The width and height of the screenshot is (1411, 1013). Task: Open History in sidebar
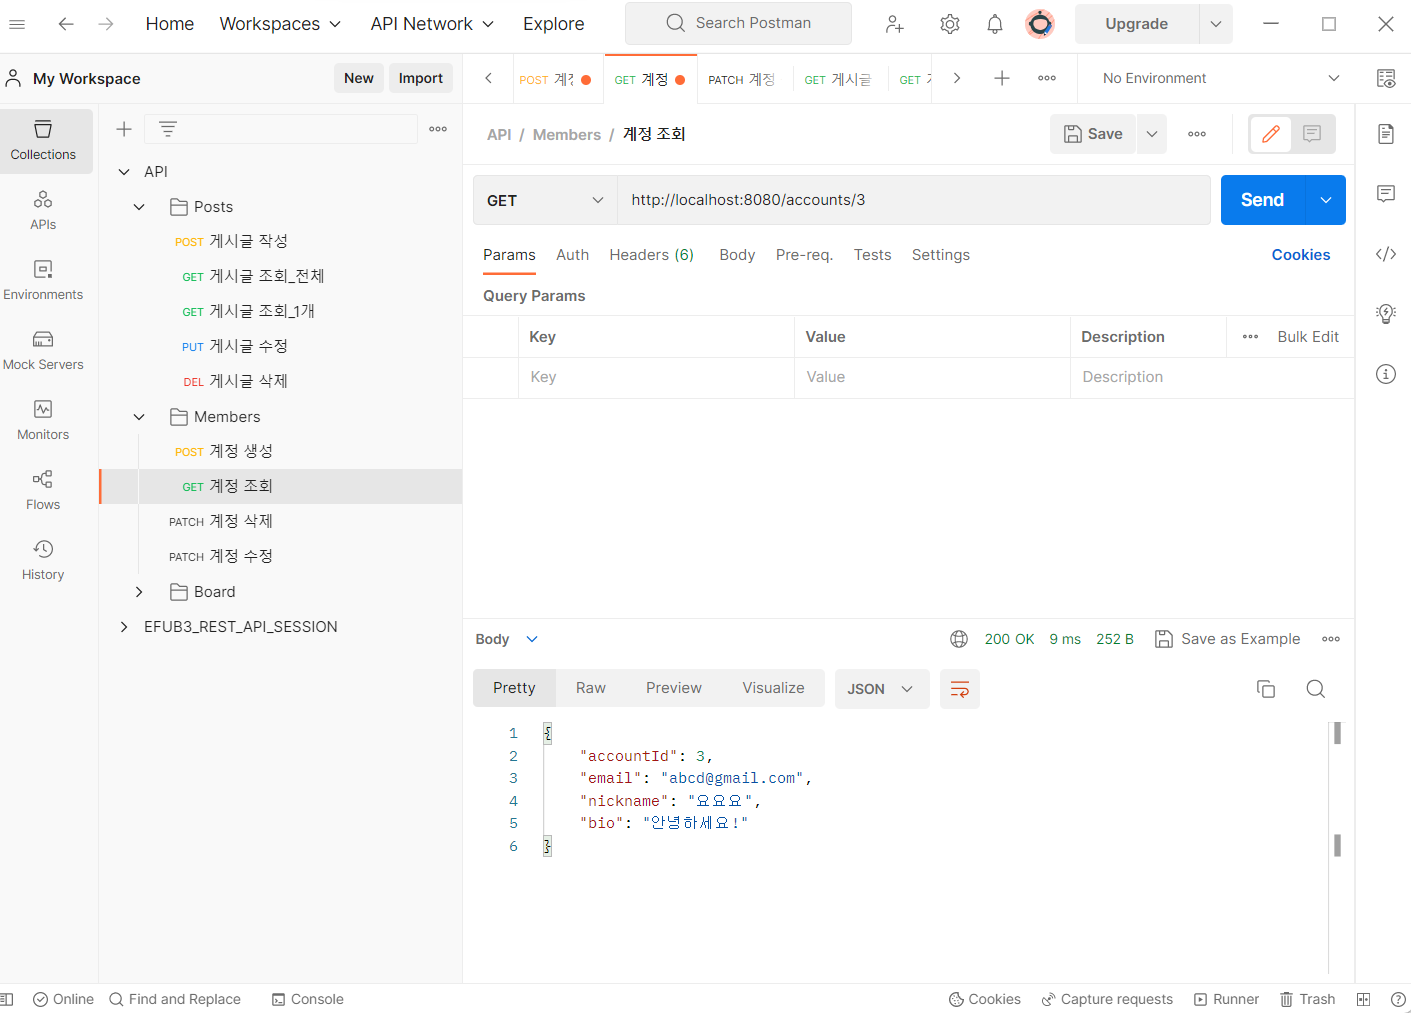click(x=43, y=560)
